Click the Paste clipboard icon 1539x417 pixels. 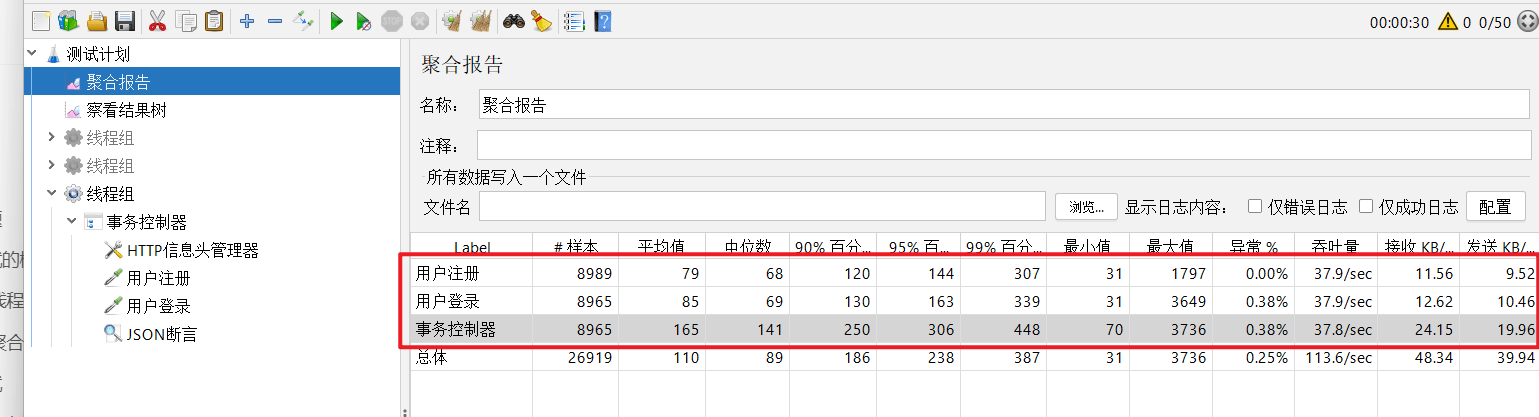tap(214, 20)
